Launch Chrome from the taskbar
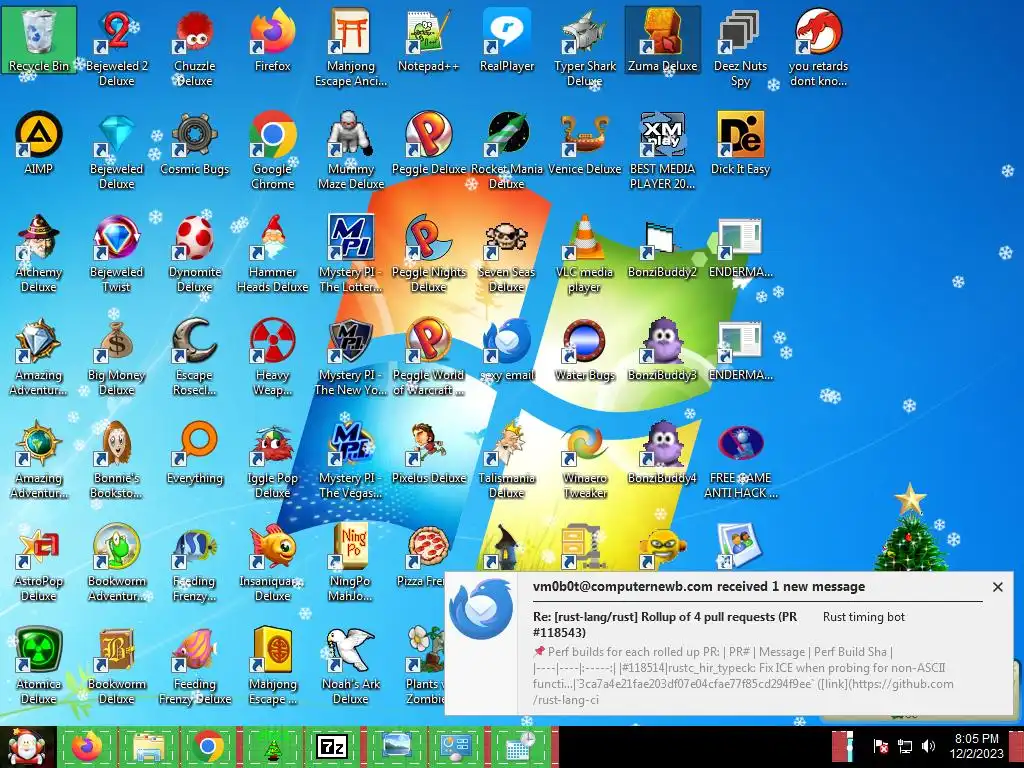Screen dimensions: 1024x768 209,746
